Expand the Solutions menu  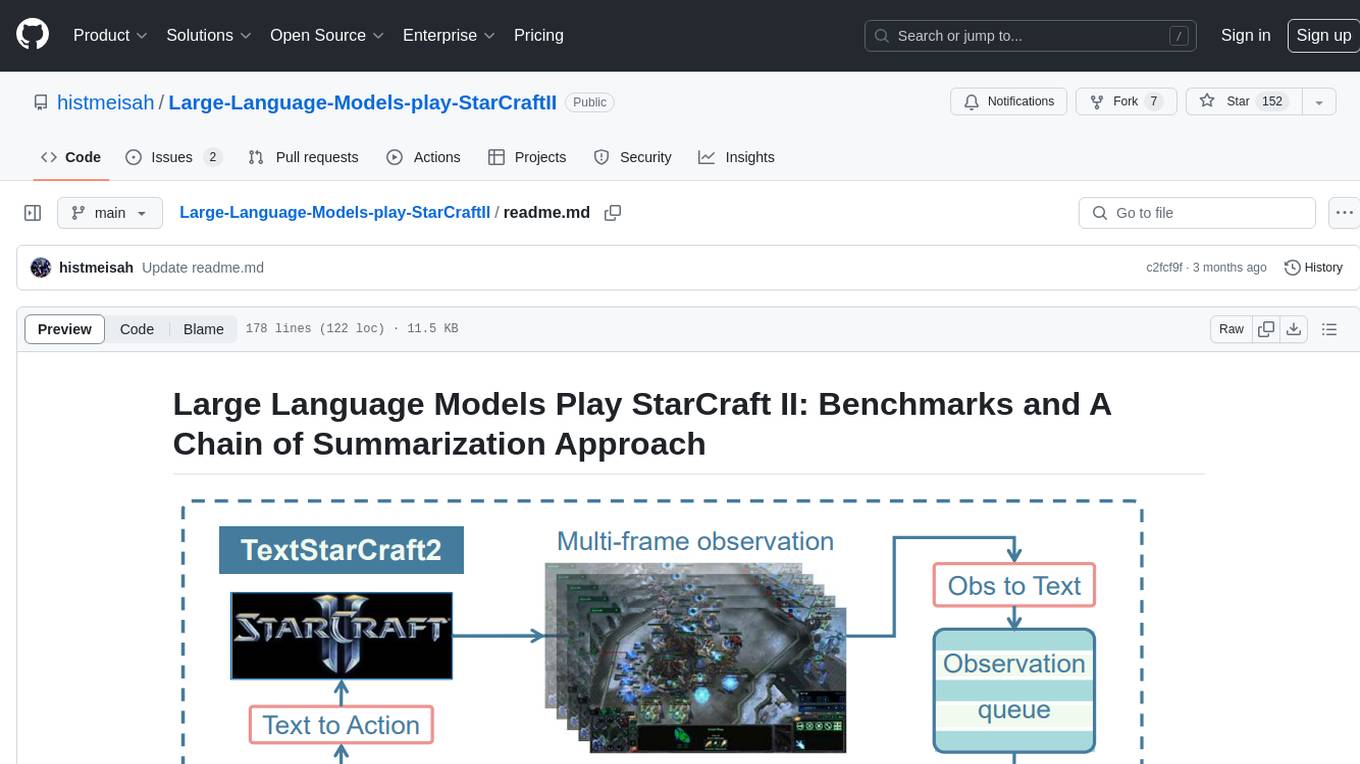tap(209, 35)
